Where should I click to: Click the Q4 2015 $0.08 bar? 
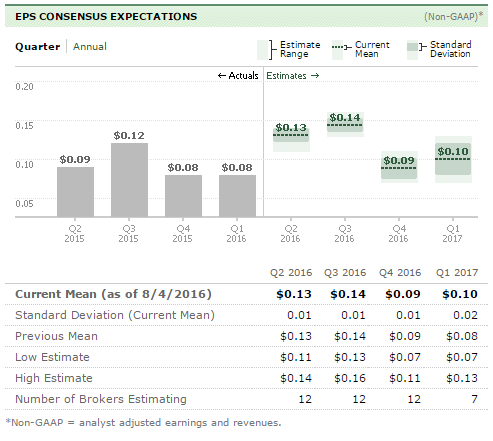pos(183,196)
